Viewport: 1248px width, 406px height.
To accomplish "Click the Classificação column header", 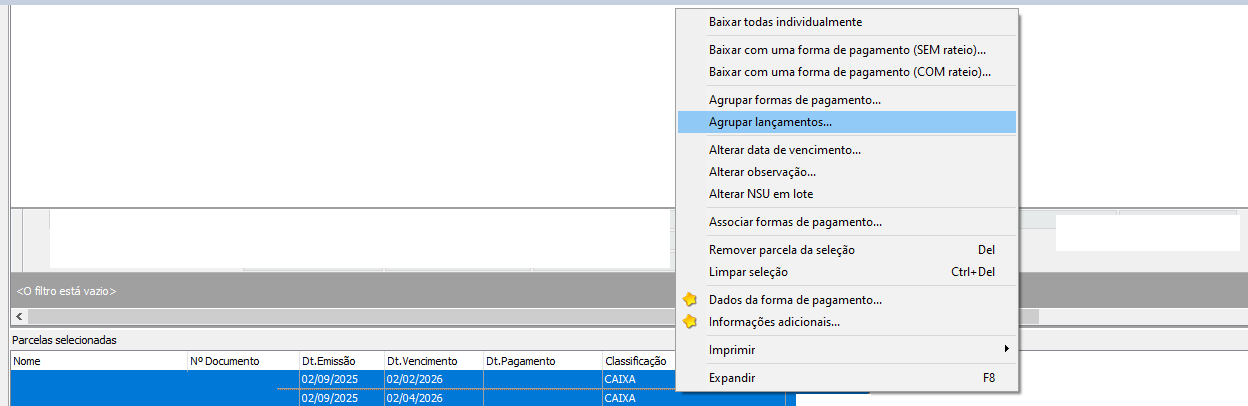I will click(636, 361).
